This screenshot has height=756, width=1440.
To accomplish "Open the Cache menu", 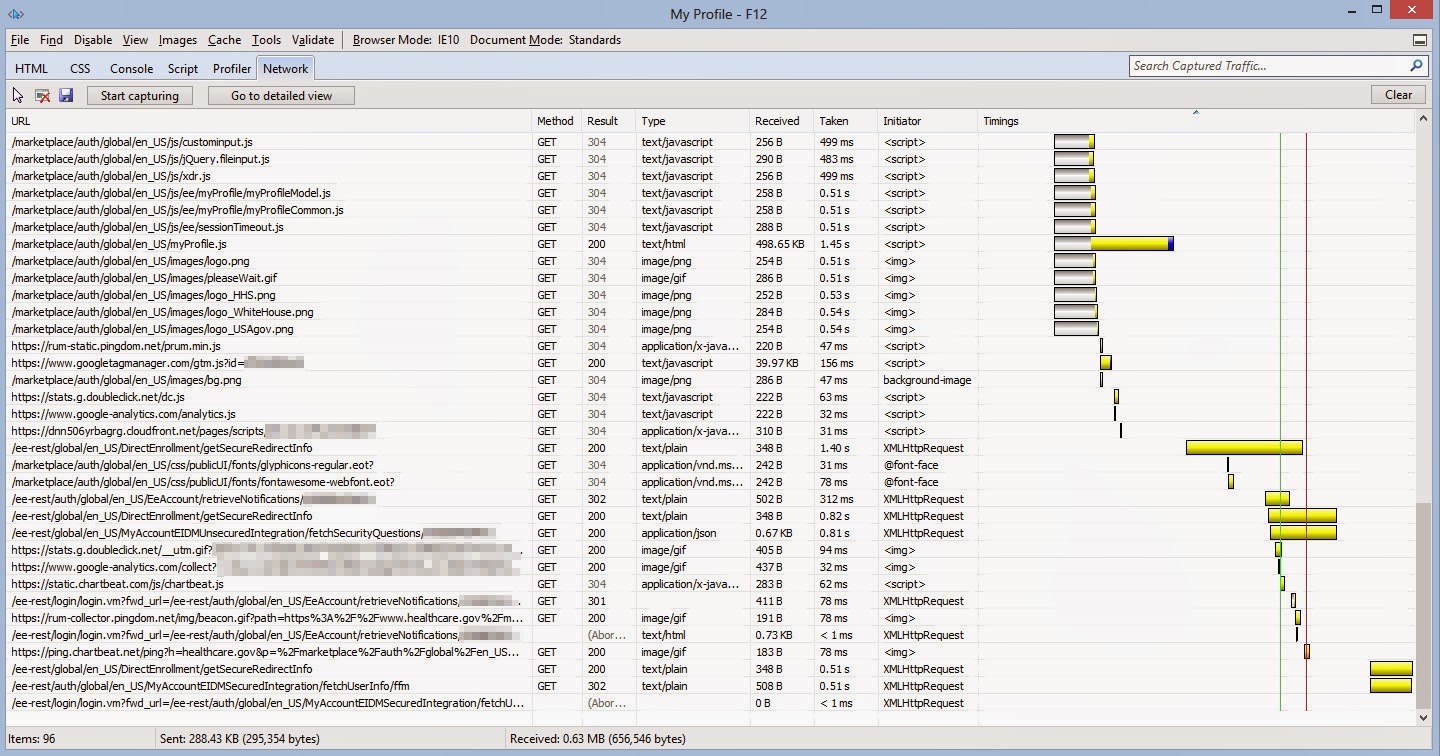I will click(224, 40).
